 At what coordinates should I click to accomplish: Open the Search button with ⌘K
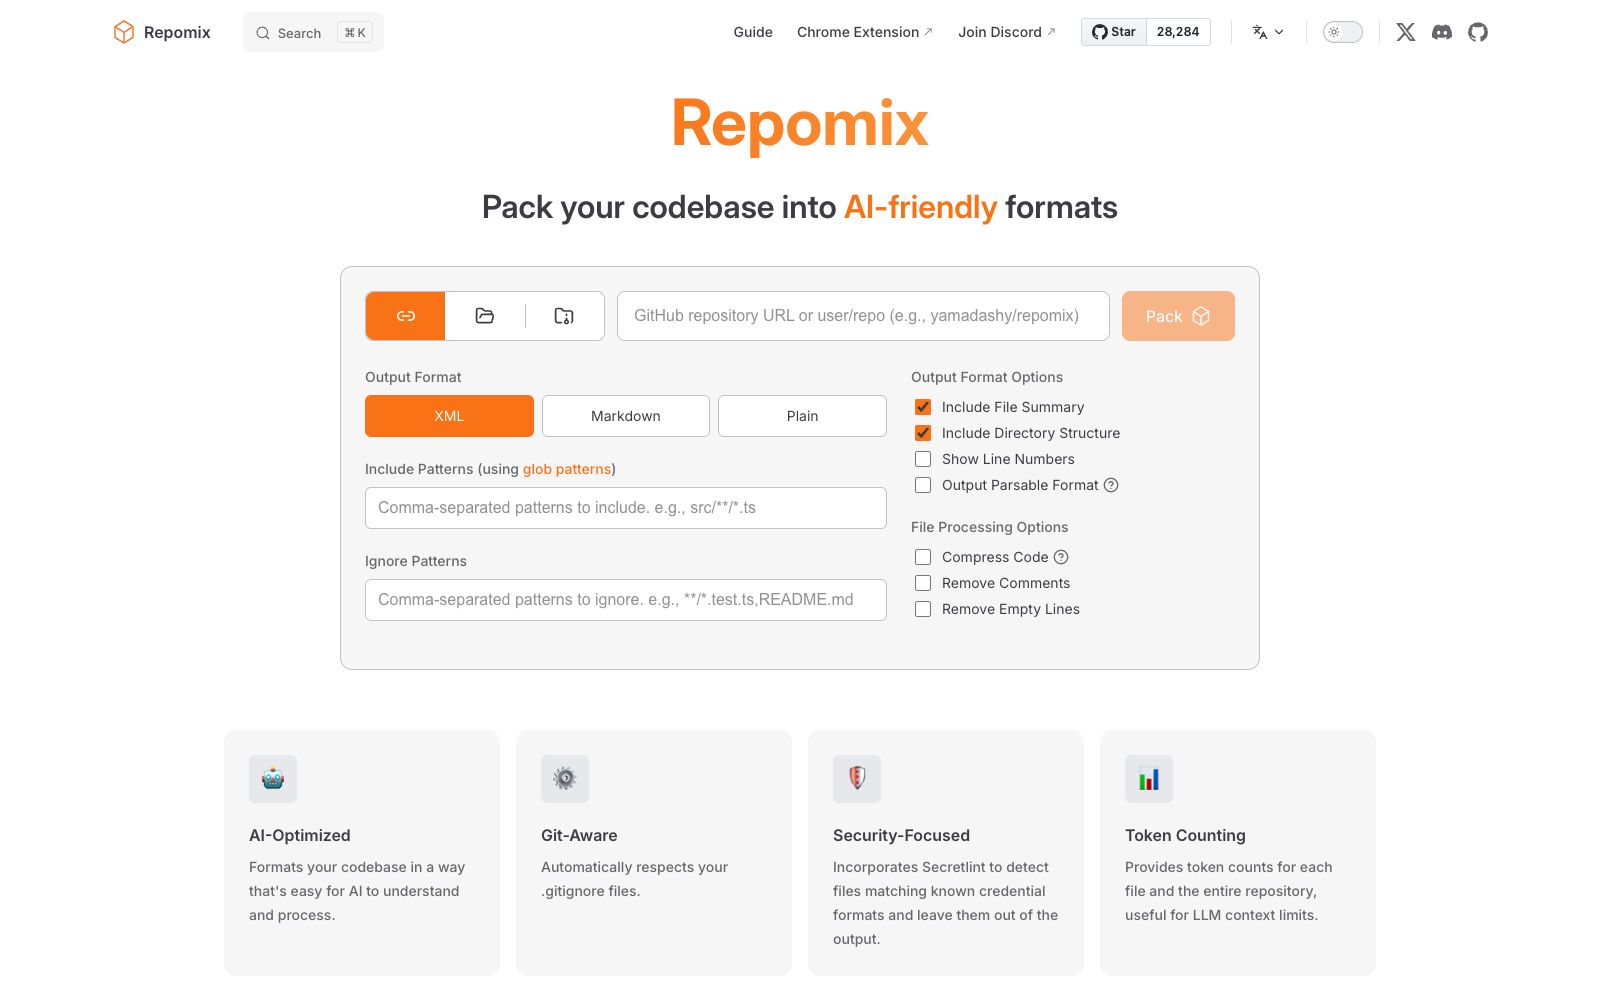(313, 33)
